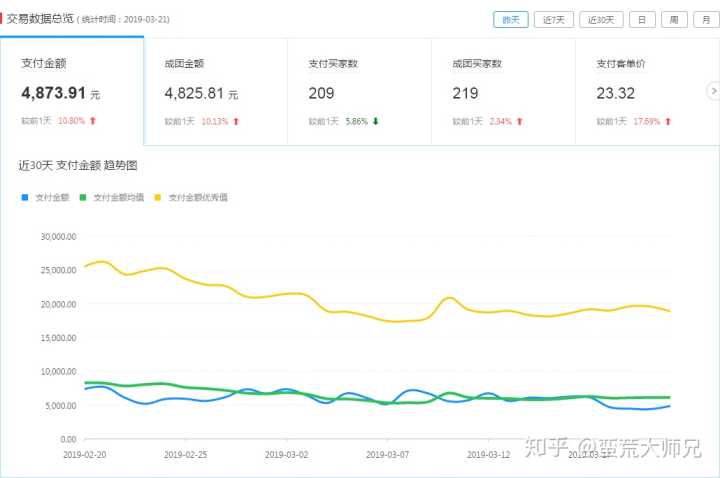
Task: Click the 17.69% change percentage
Action: (647, 121)
